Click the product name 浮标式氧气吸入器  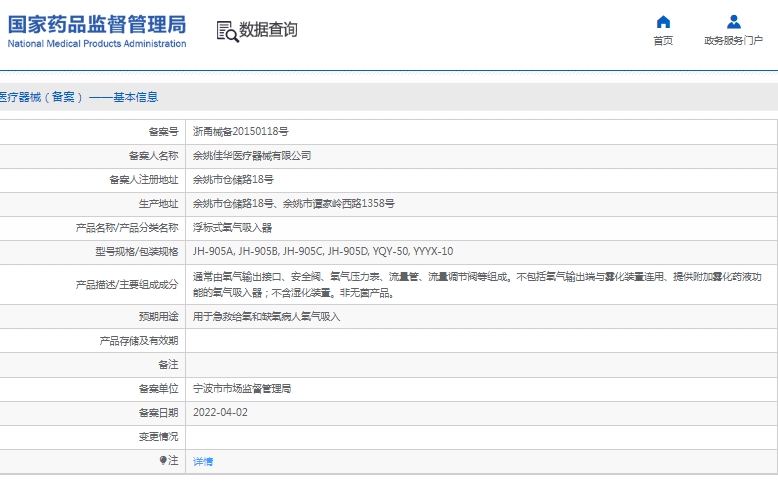coord(233,228)
